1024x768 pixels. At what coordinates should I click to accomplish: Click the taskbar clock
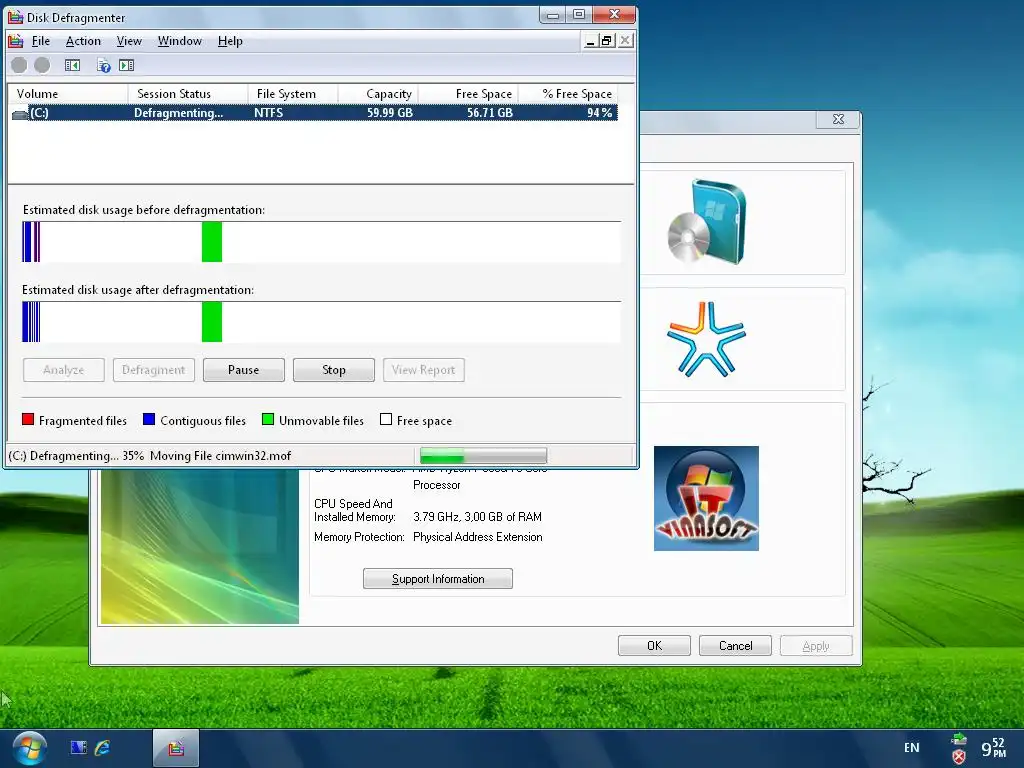(994, 748)
